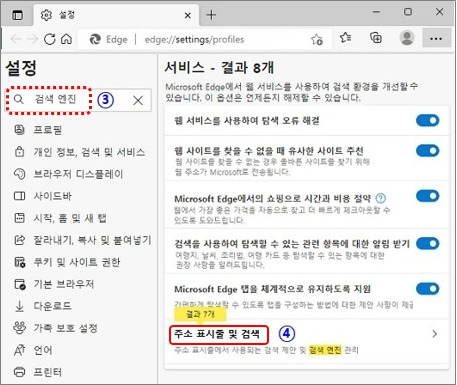Click the 사이드바 panel icon
Viewport: 457px width, 385px height.
click(19, 196)
